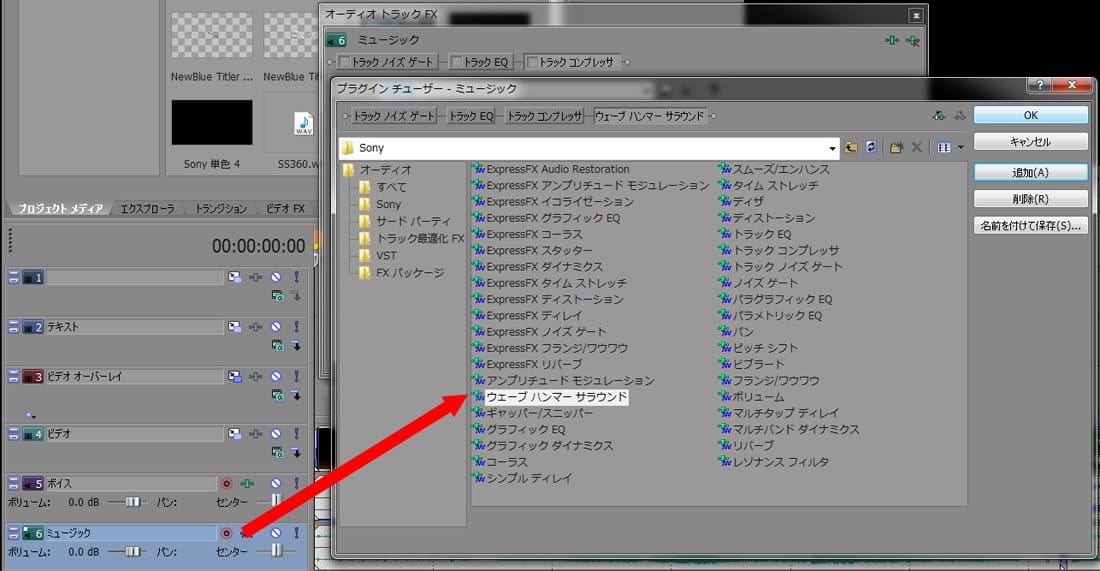
Task: Click the 追加(A) button
Action: (1030, 172)
